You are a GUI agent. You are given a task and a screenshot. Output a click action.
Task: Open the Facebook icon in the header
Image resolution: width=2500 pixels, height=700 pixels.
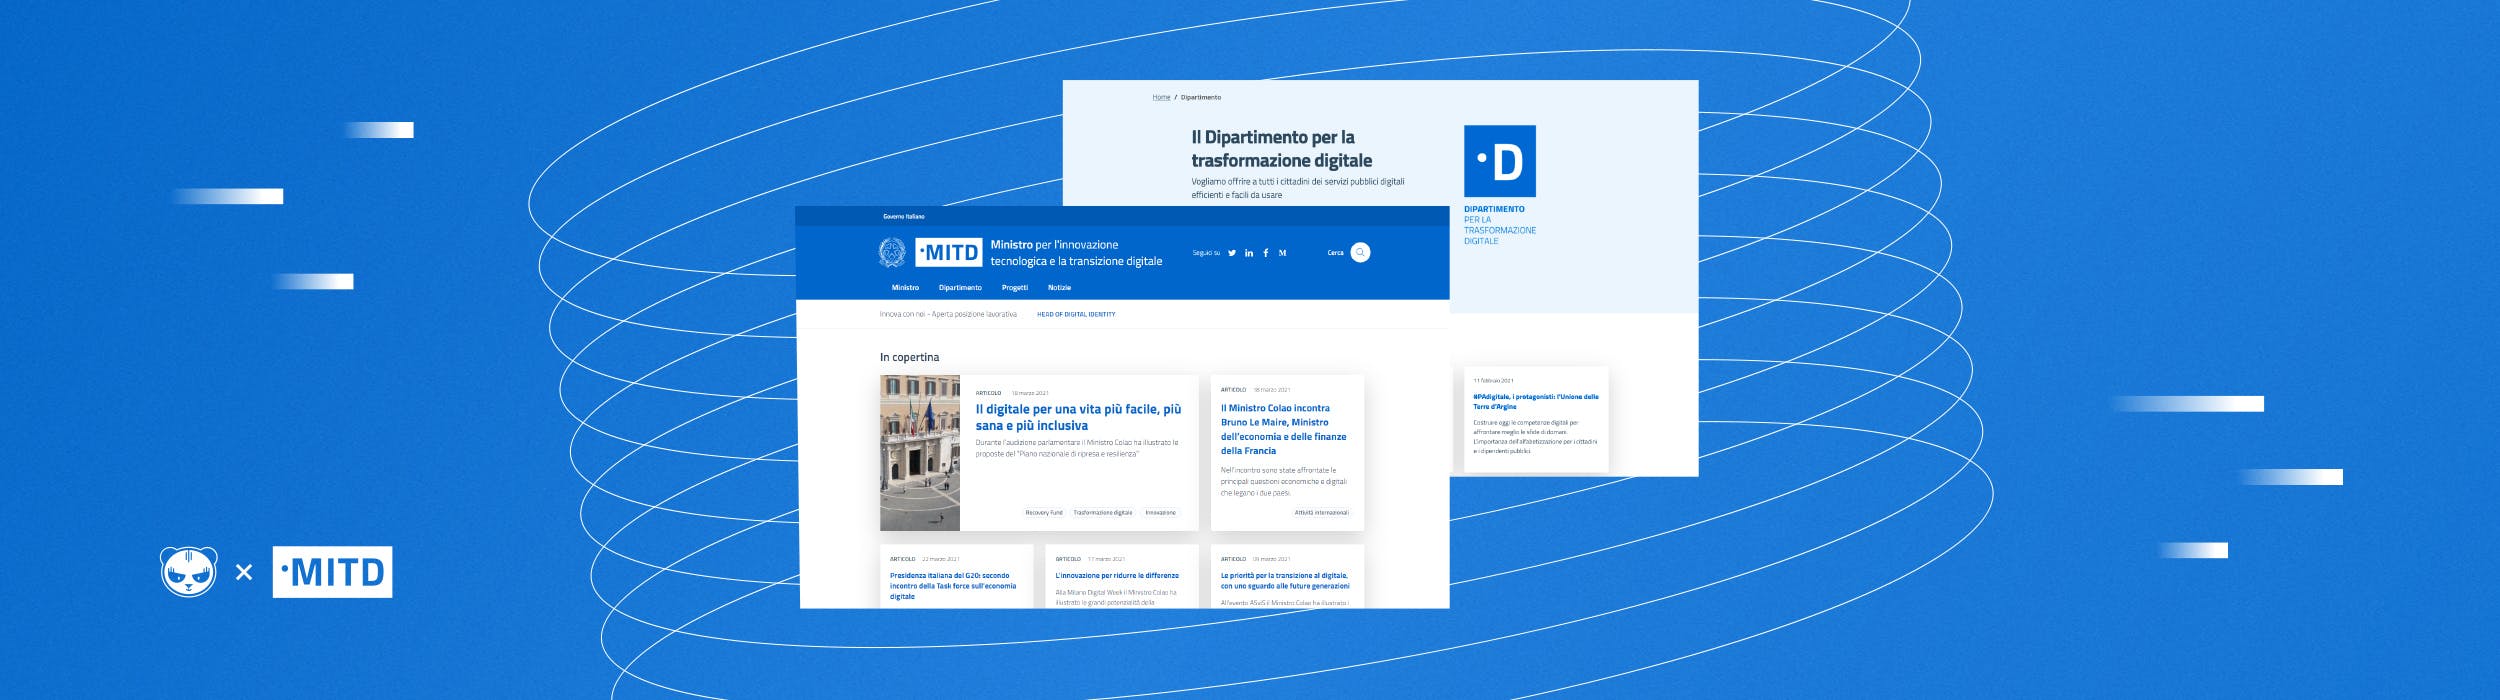tap(1266, 253)
